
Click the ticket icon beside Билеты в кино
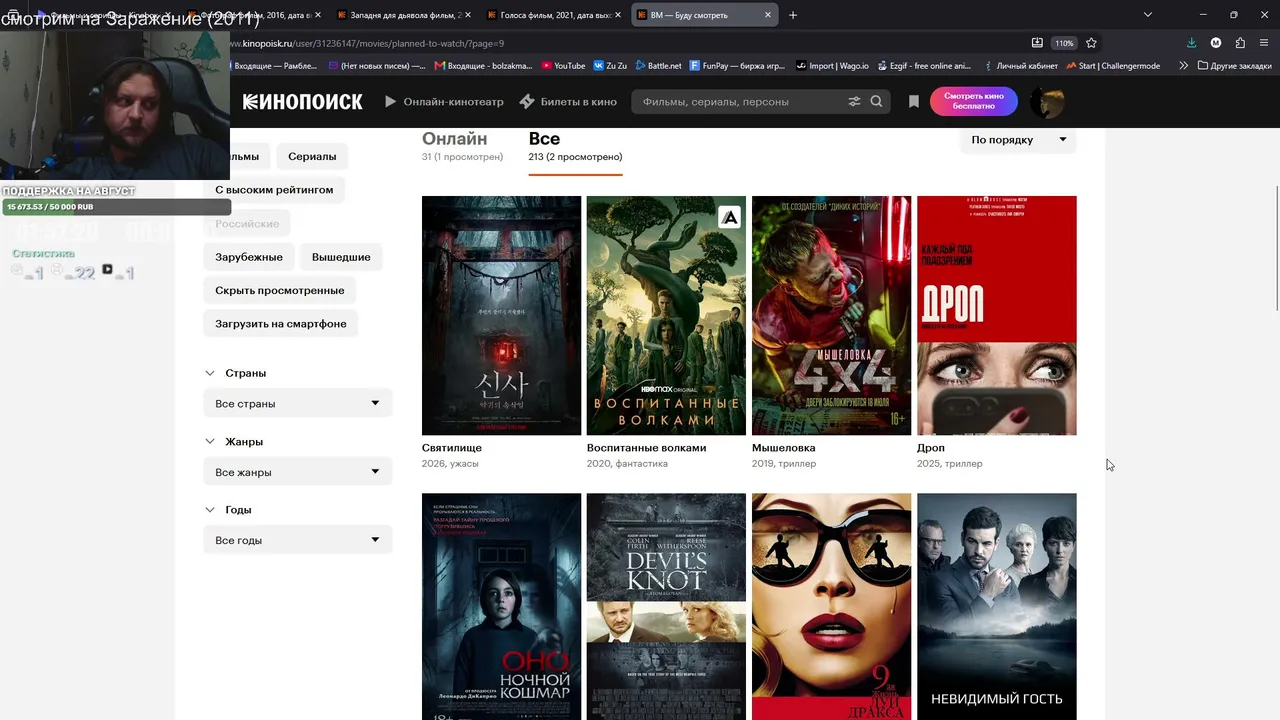pyautogui.click(x=527, y=101)
